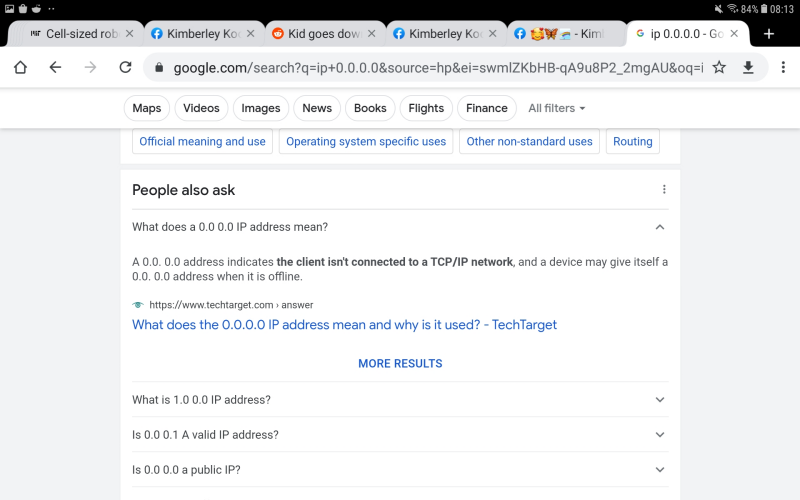Open the TechTarget site favicon
This screenshot has height=500, width=800.
(138, 305)
